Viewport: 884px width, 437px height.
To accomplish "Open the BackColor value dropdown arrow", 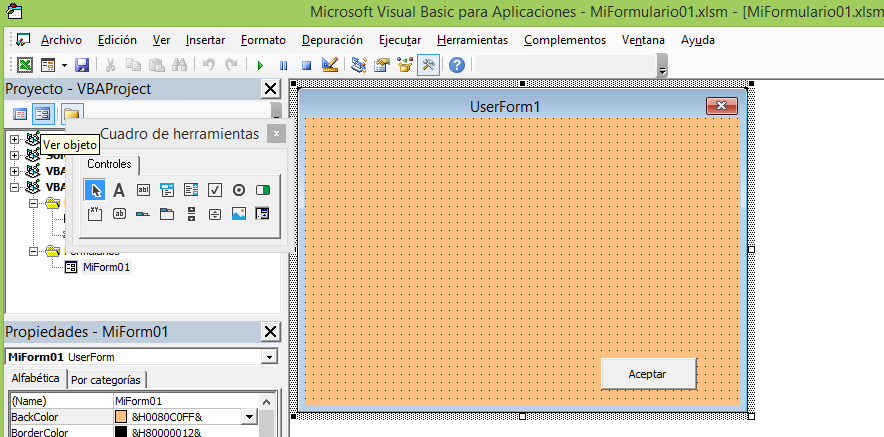I will coord(248,417).
